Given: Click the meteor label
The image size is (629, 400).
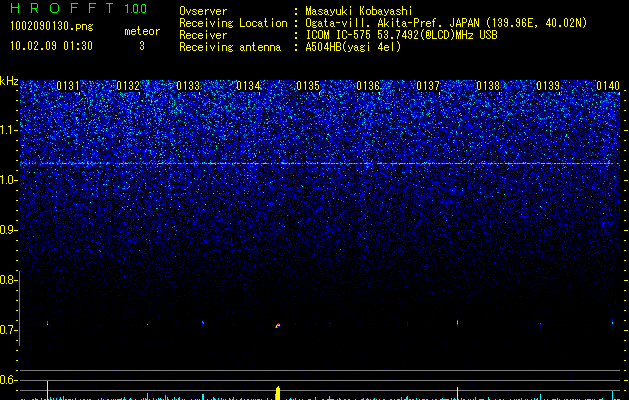Looking at the screenshot, I should (x=142, y=31).
